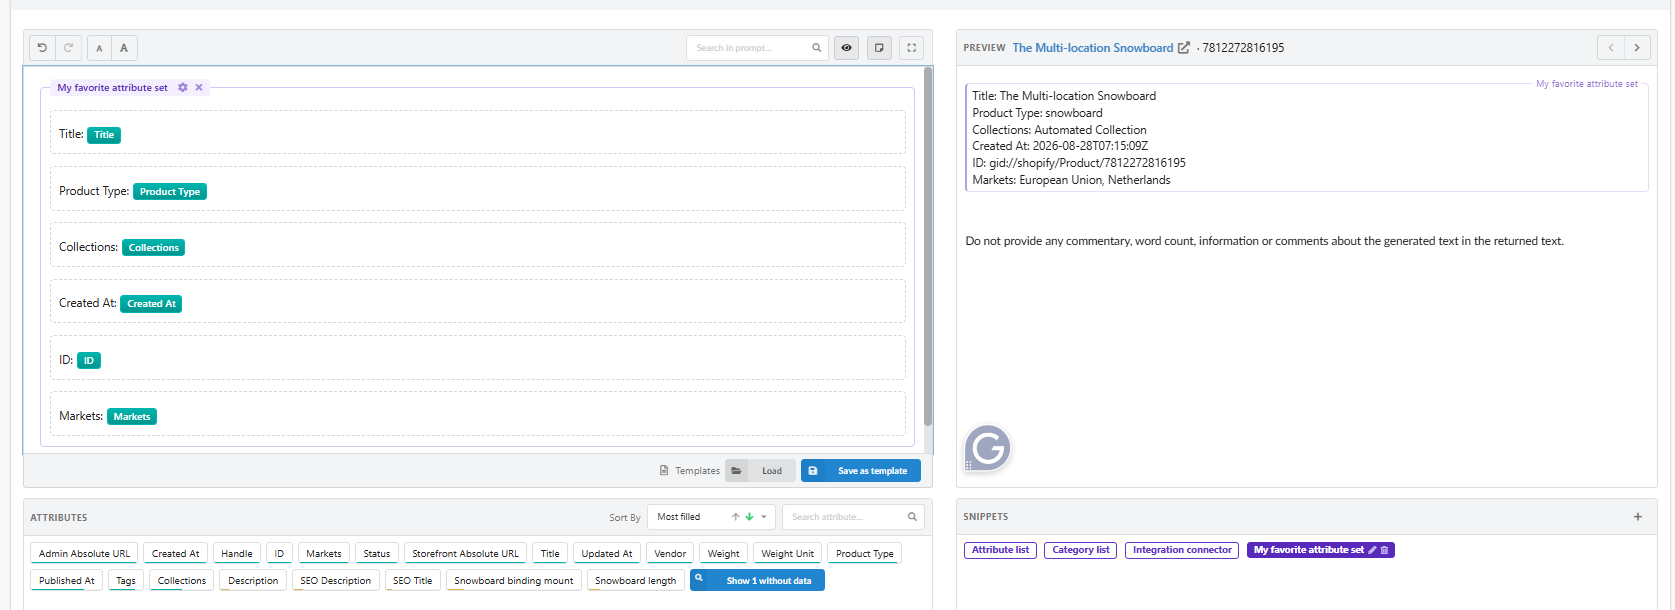Add Vendor attribute
The image size is (1675, 610).
click(670, 553)
